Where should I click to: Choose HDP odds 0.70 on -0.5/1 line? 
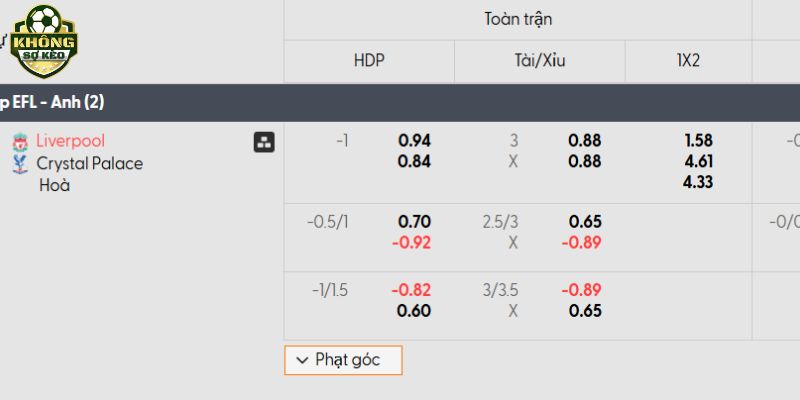(414, 222)
